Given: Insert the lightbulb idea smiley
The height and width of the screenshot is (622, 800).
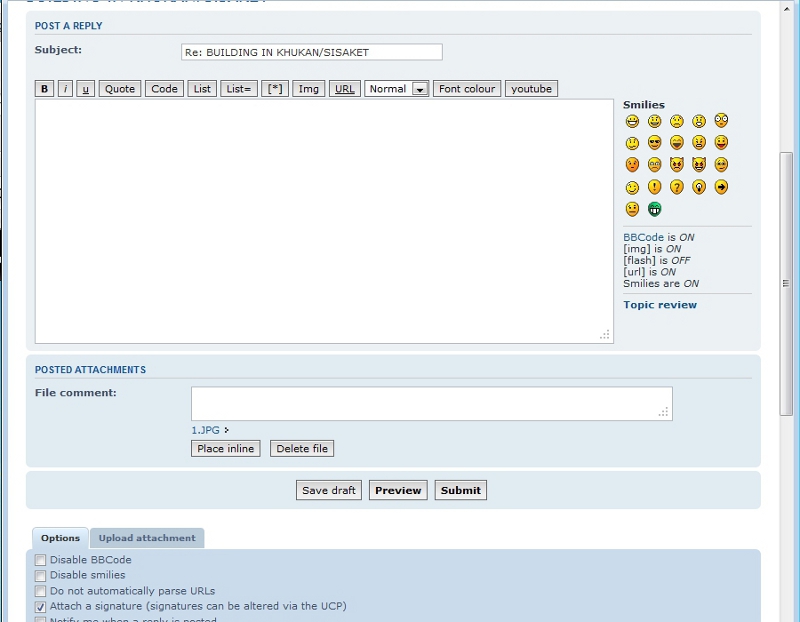Looking at the screenshot, I should [x=699, y=187].
